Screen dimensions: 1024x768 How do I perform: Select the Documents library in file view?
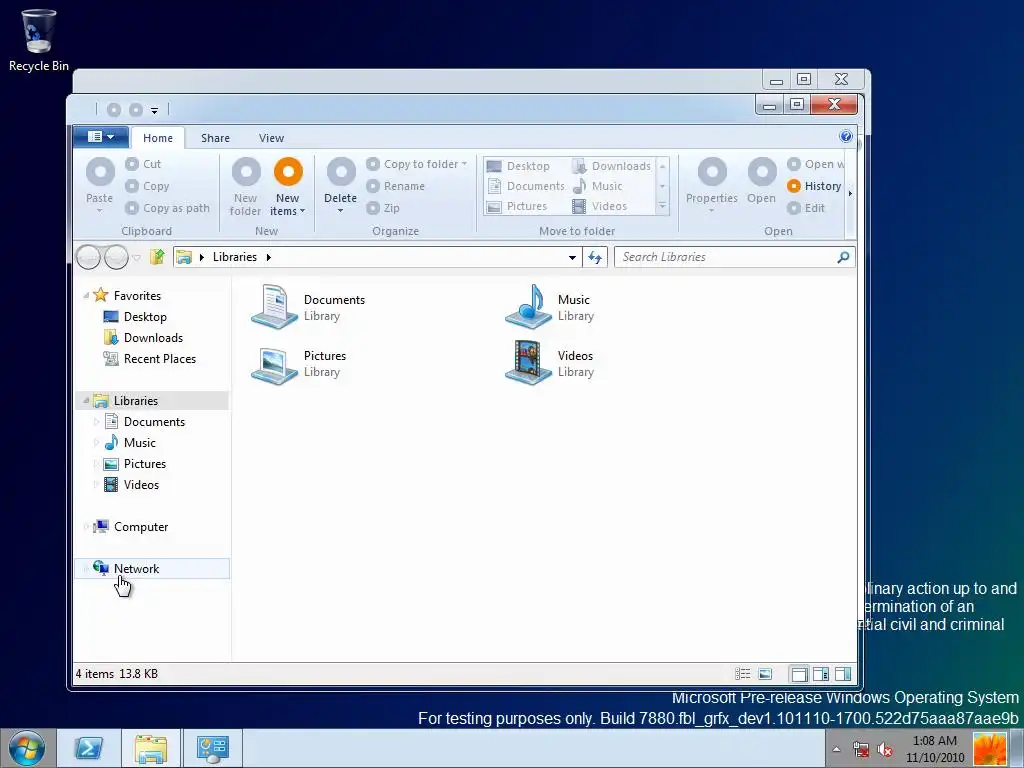click(308, 307)
